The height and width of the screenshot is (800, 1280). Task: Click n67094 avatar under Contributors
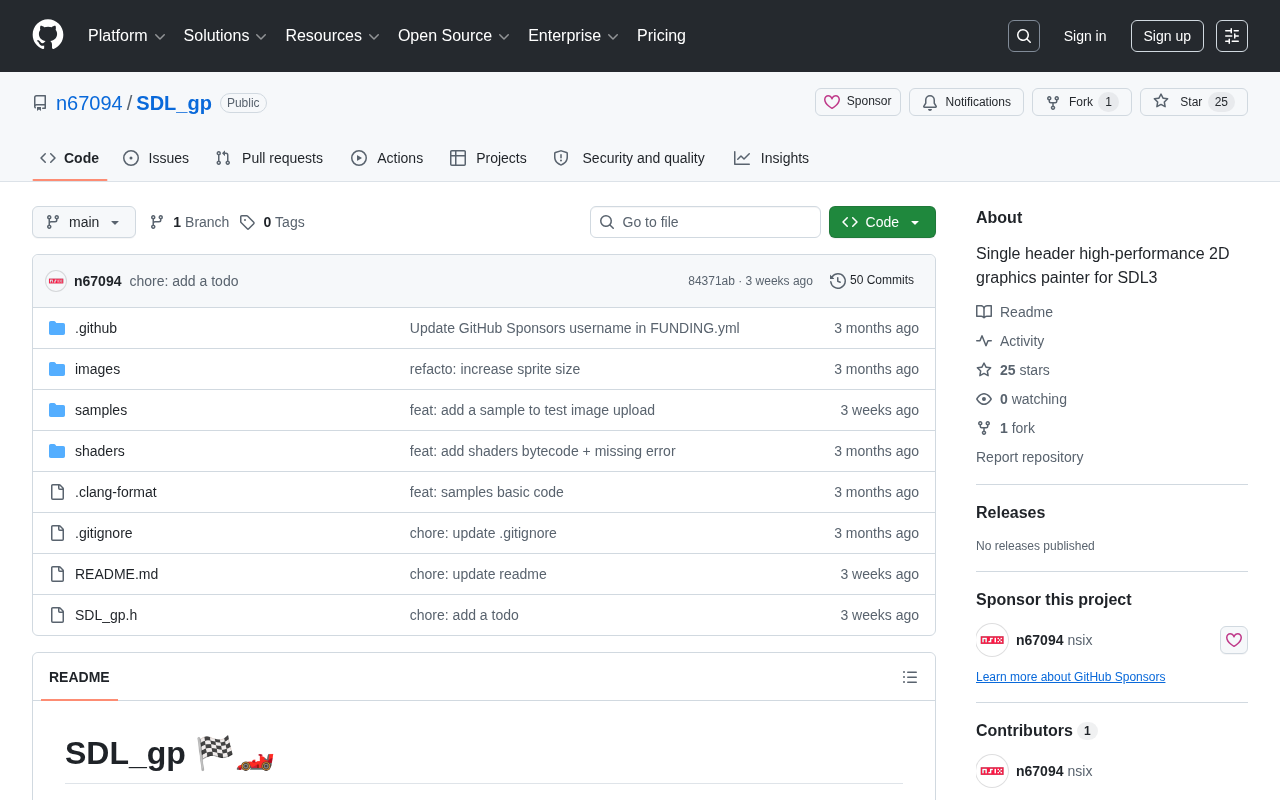point(992,771)
